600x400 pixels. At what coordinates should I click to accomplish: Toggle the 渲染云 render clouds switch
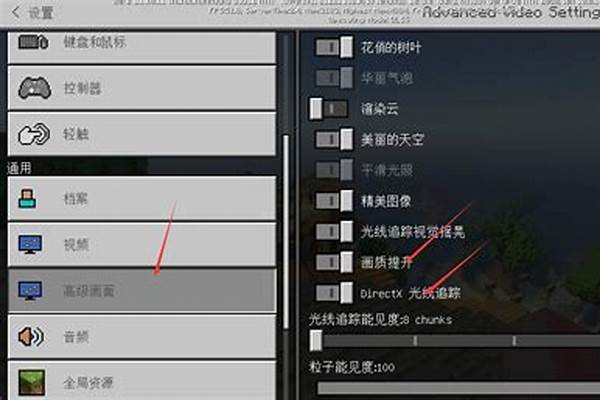(329, 109)
